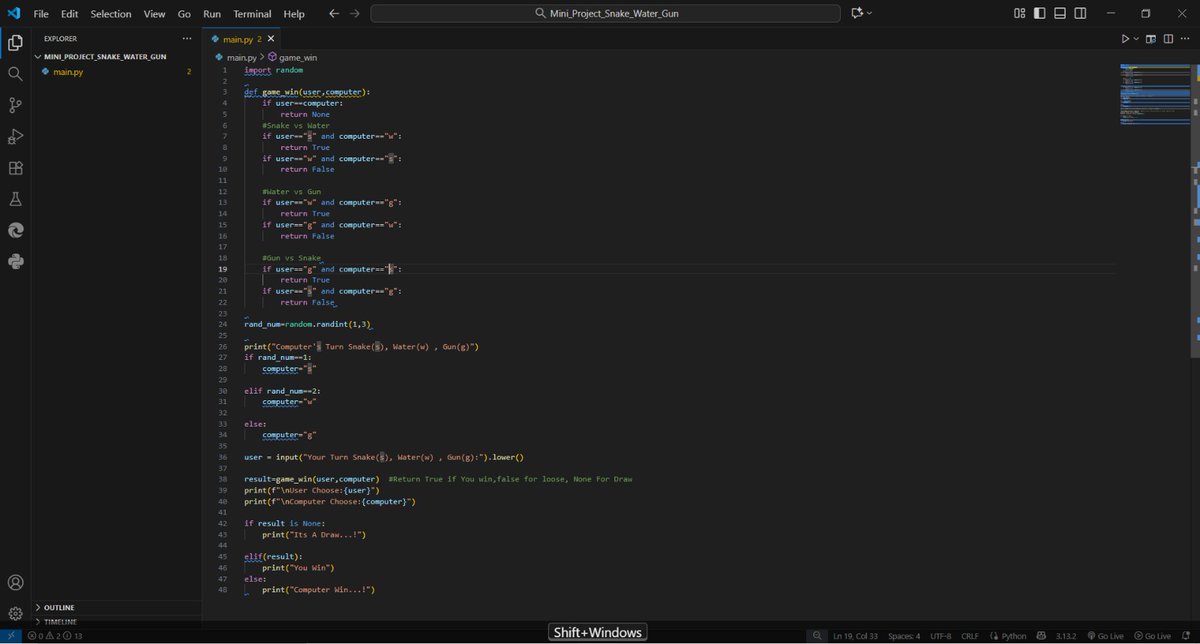Open the Source Control view

[15, 105]
